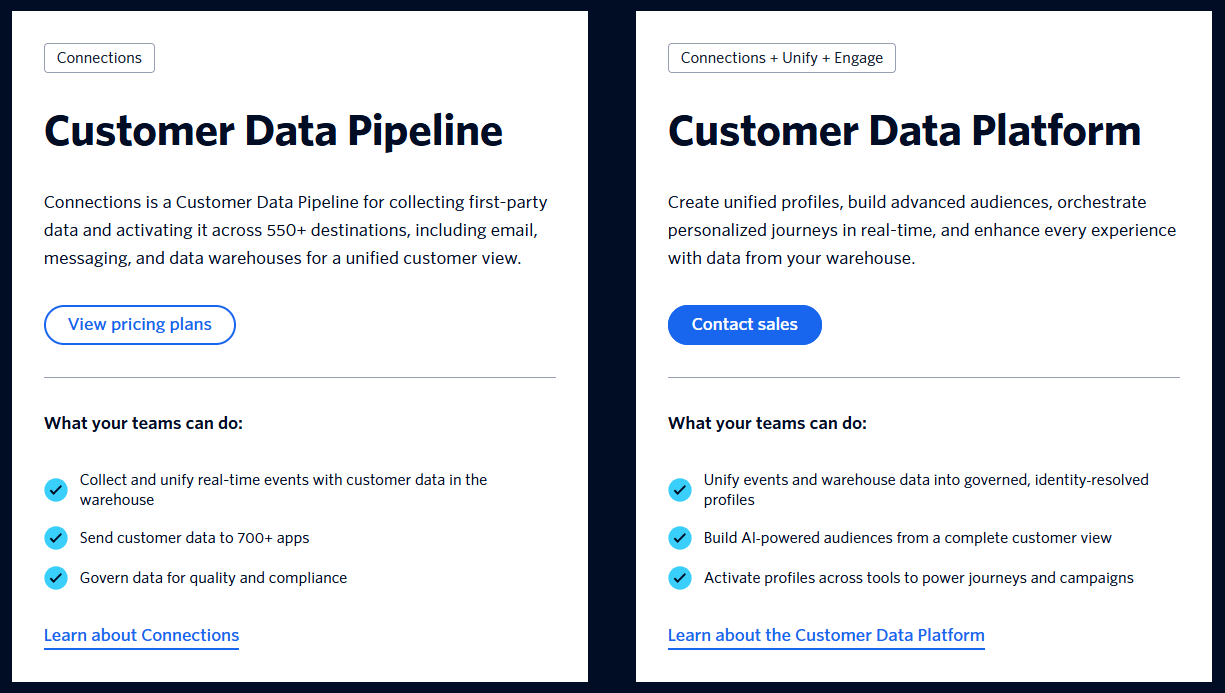Click checkmark icon next to 'Send customer data to 700+ apps'
The image size is (1225, 693).
tap(56, 538)
